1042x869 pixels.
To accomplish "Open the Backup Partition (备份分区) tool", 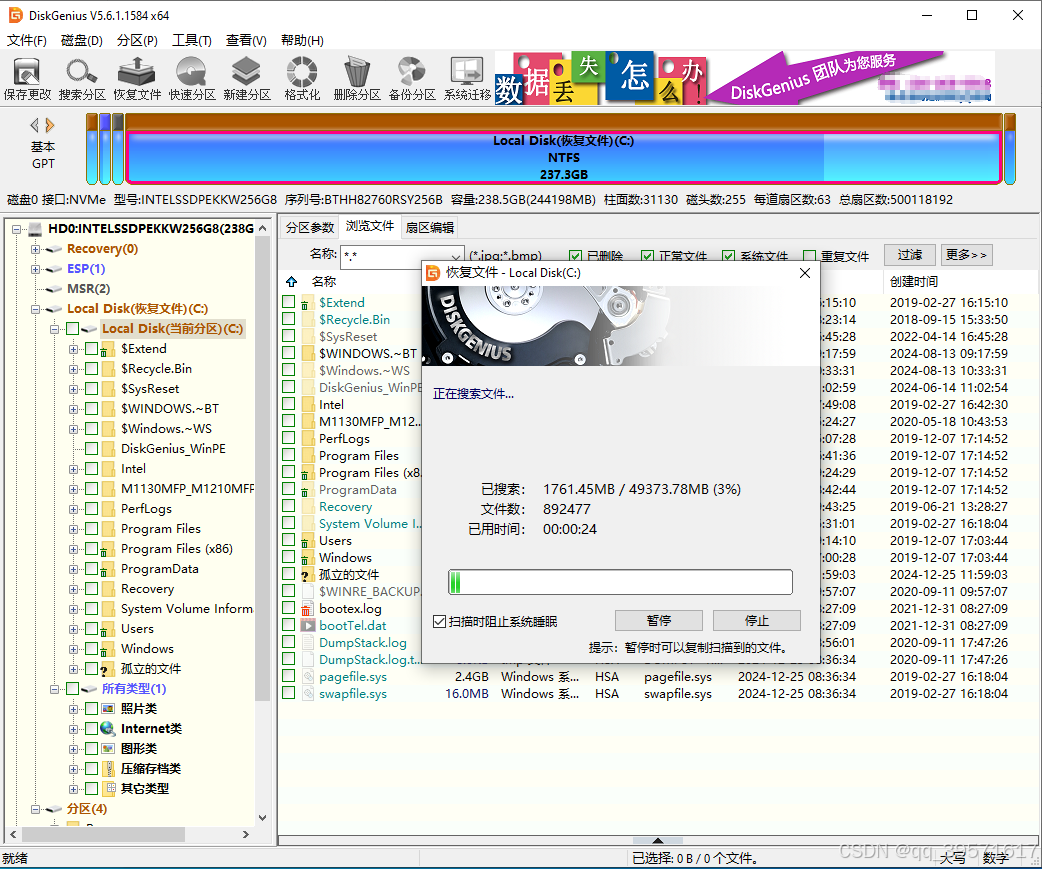I will coord(412,78).
